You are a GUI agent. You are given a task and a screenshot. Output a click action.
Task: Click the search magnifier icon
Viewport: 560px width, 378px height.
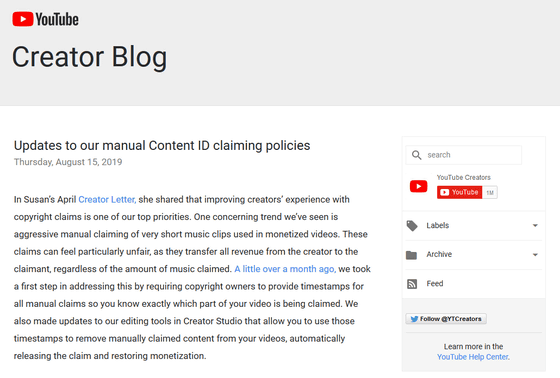click(416, 155)
